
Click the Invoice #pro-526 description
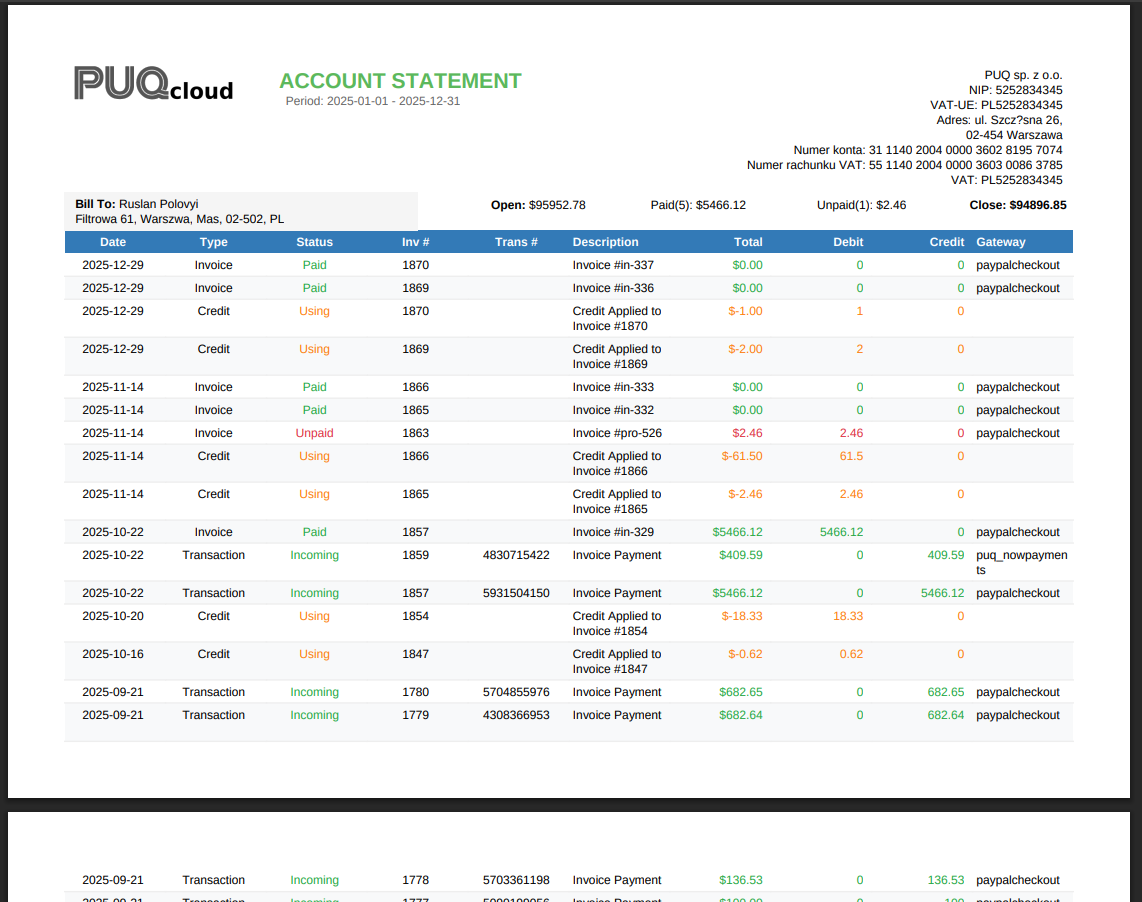[617, 433]
